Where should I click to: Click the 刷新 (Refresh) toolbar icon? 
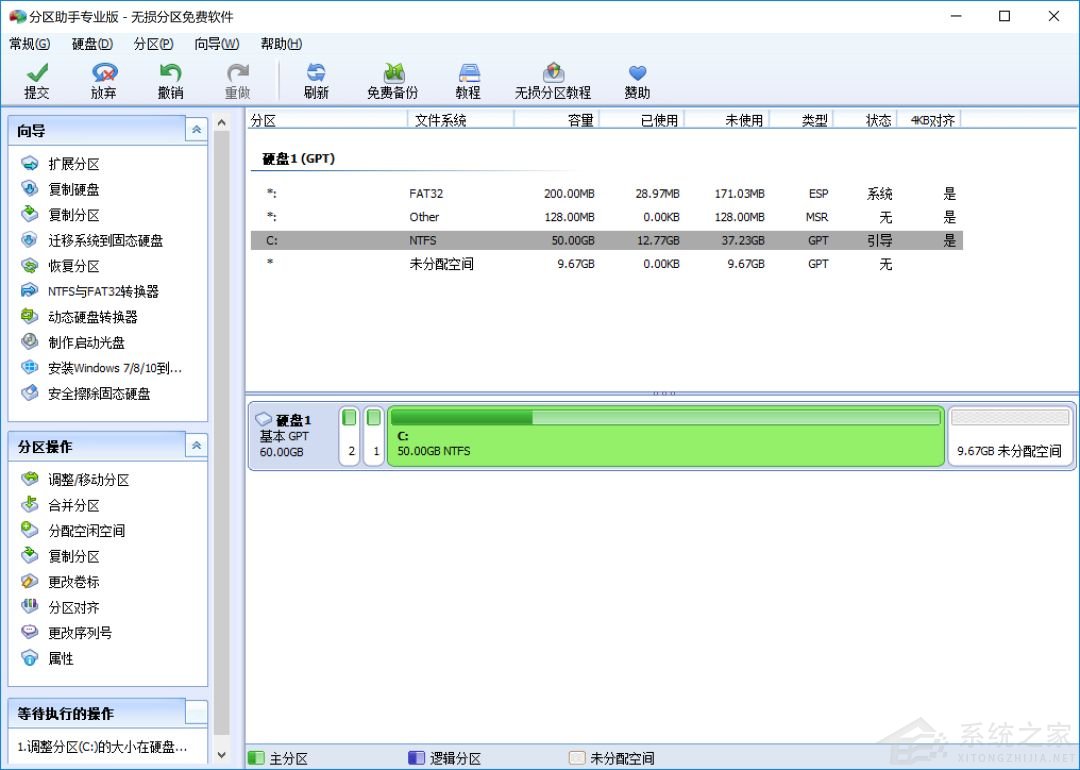point(316,73)
